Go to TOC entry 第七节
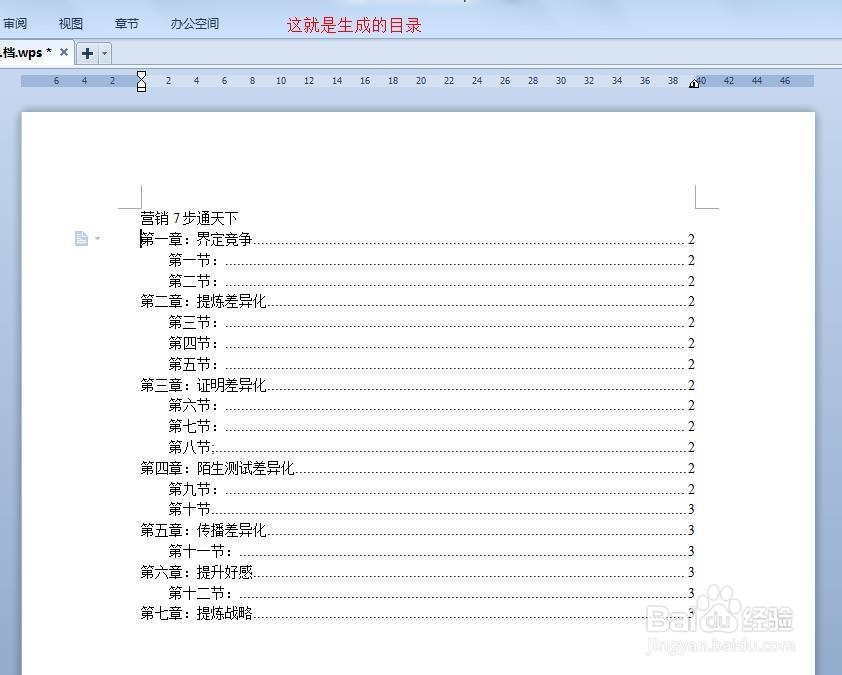This screenshot has height=675, width=842. click(x=431, y=426)
